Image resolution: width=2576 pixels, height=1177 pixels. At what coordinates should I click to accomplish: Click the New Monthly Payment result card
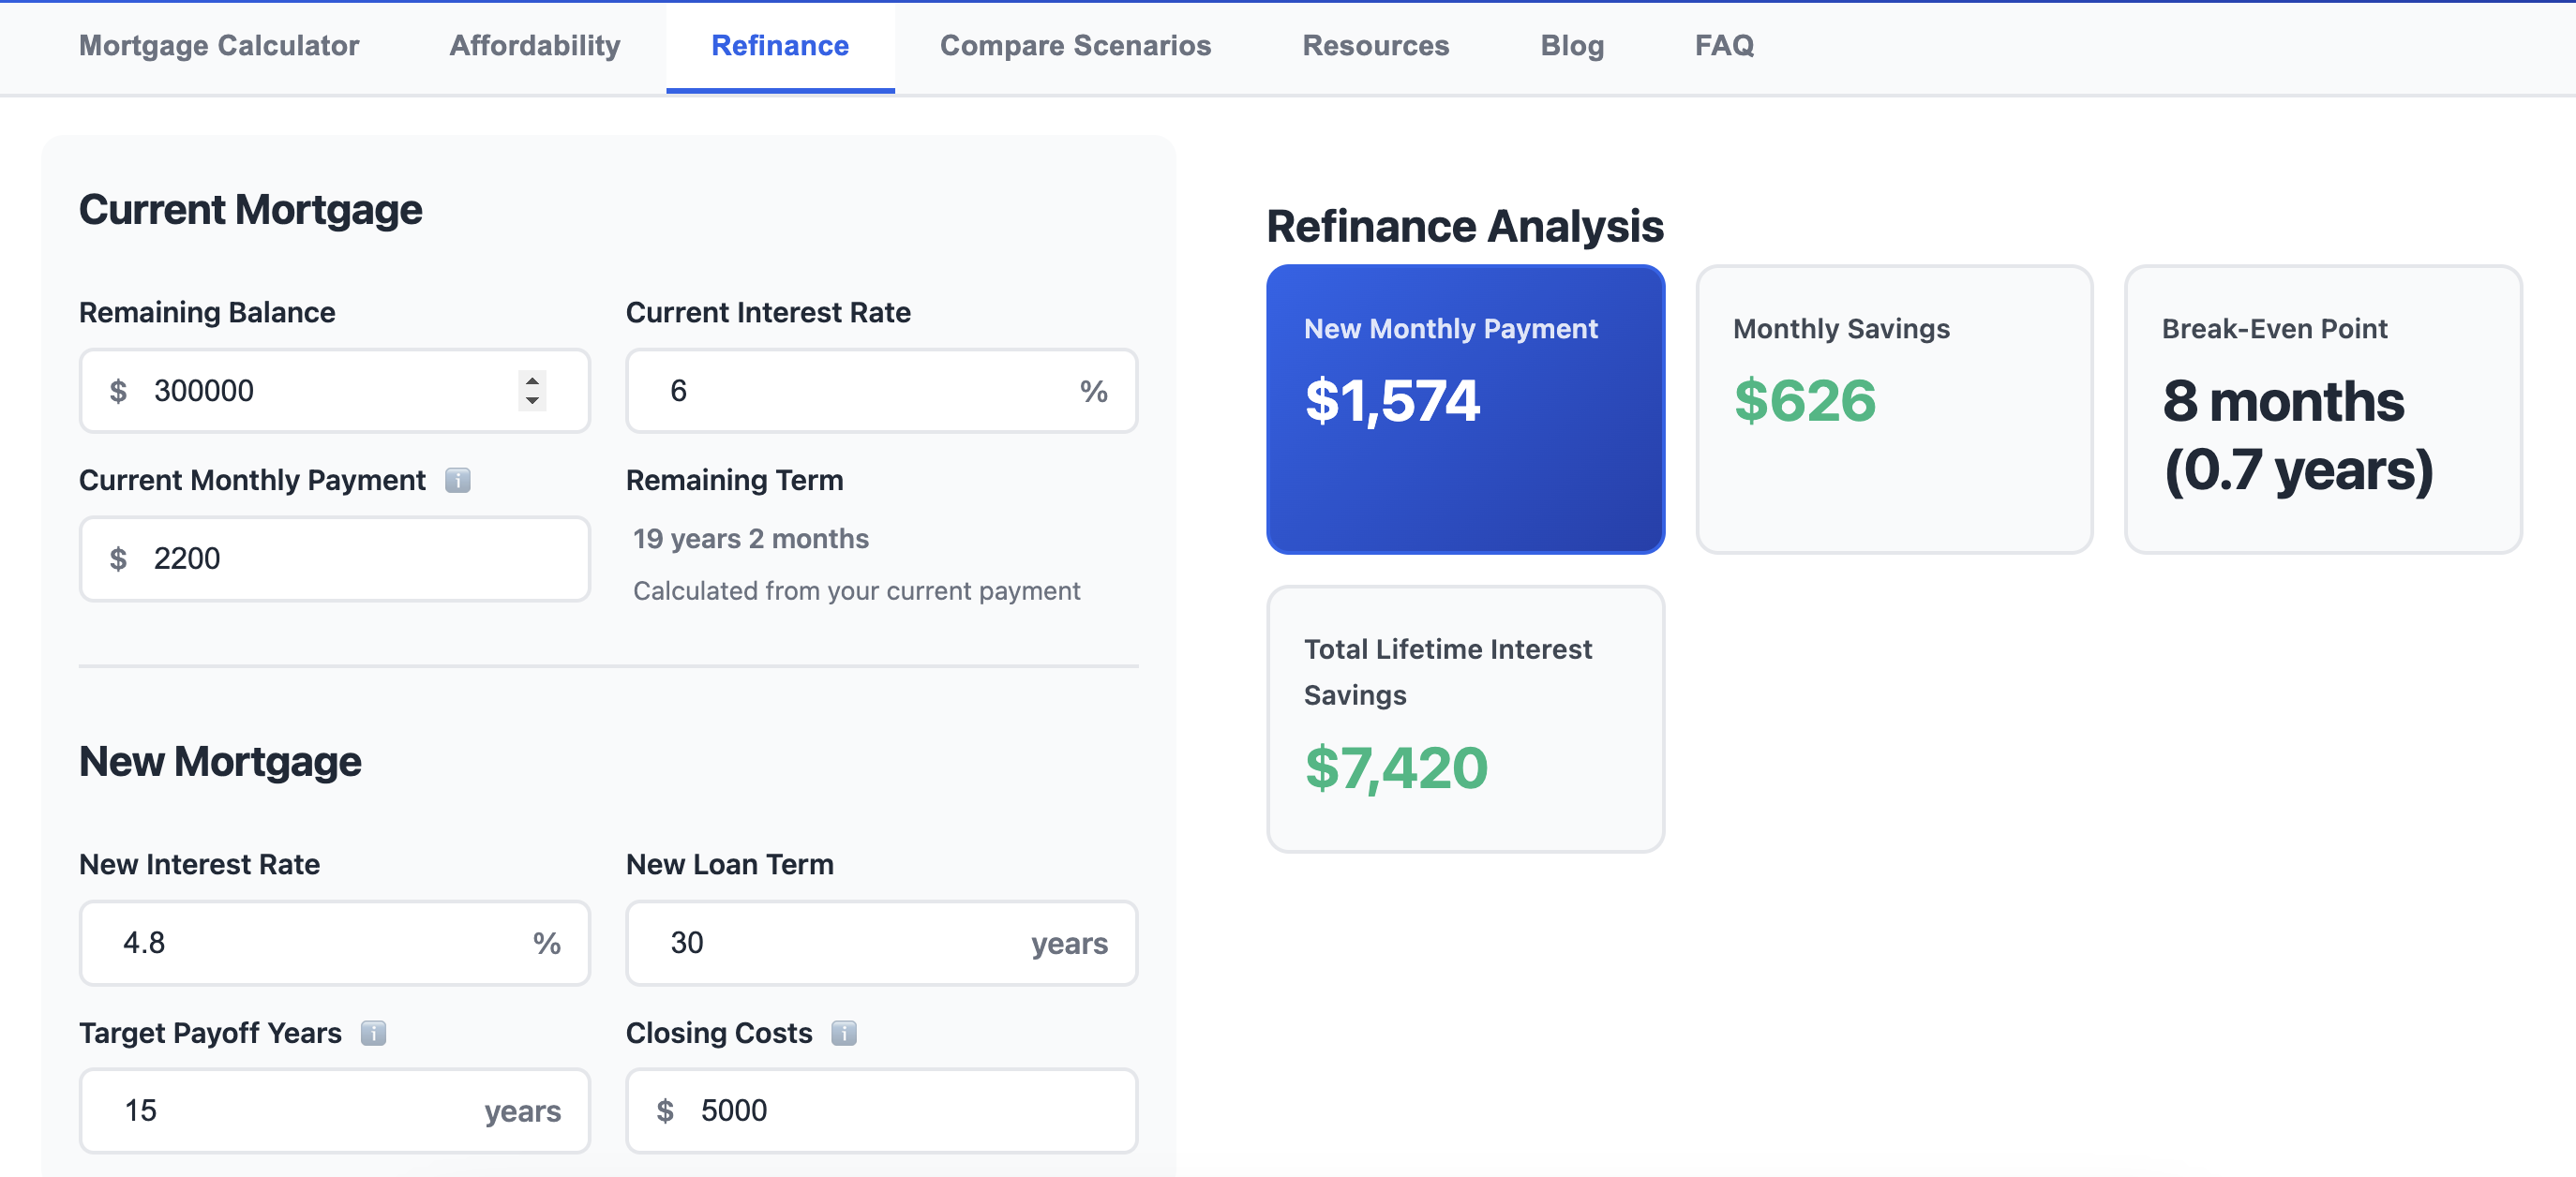[1465, 408]
